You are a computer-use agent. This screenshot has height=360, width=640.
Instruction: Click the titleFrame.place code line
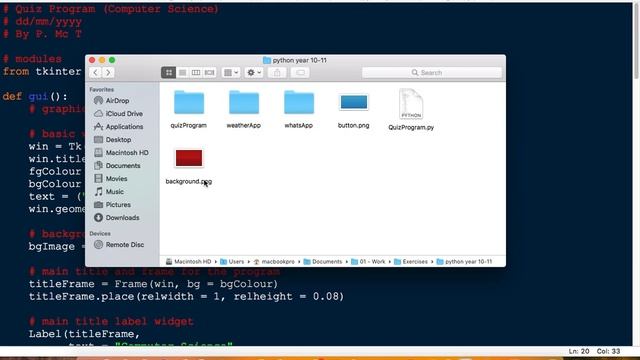click(x=187, y=296)
